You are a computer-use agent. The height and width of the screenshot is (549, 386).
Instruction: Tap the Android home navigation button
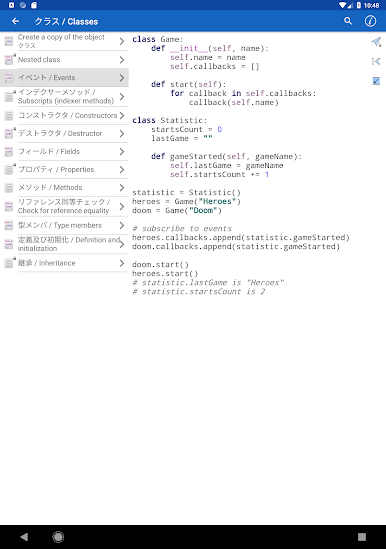click(58, 537)
